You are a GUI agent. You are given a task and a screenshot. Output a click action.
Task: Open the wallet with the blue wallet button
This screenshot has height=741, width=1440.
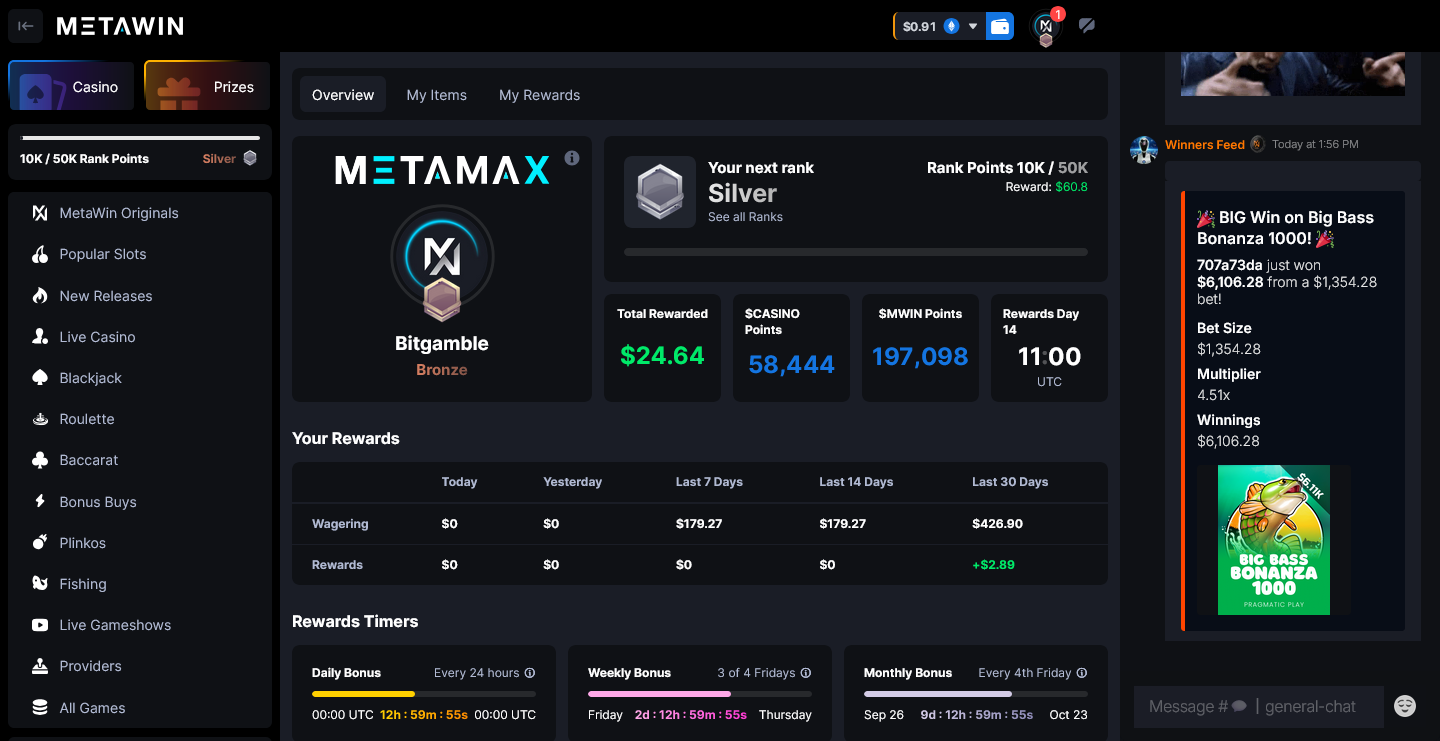[x=999, y=26]
